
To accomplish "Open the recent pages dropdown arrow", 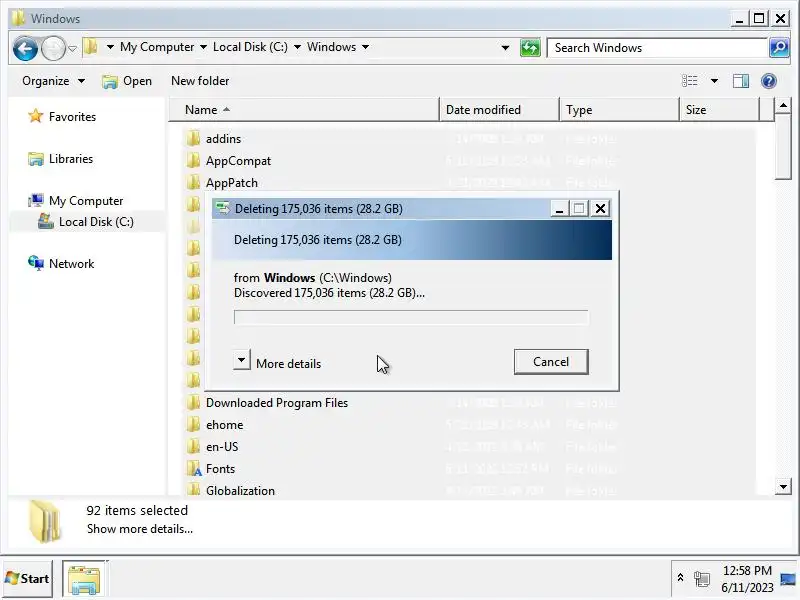I will pos(72,48).
